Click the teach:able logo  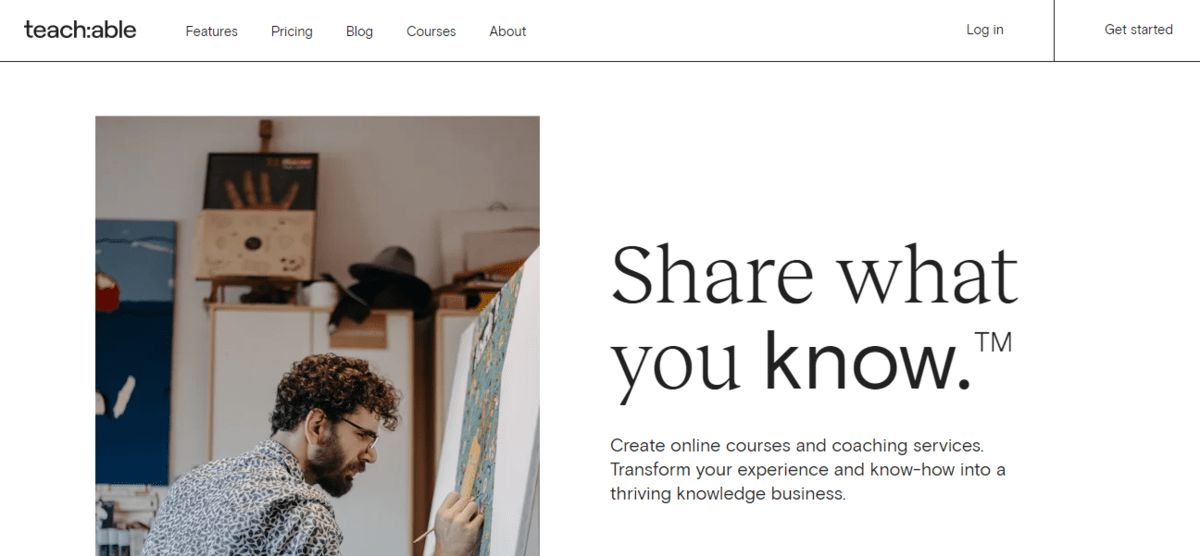(80, 29)
